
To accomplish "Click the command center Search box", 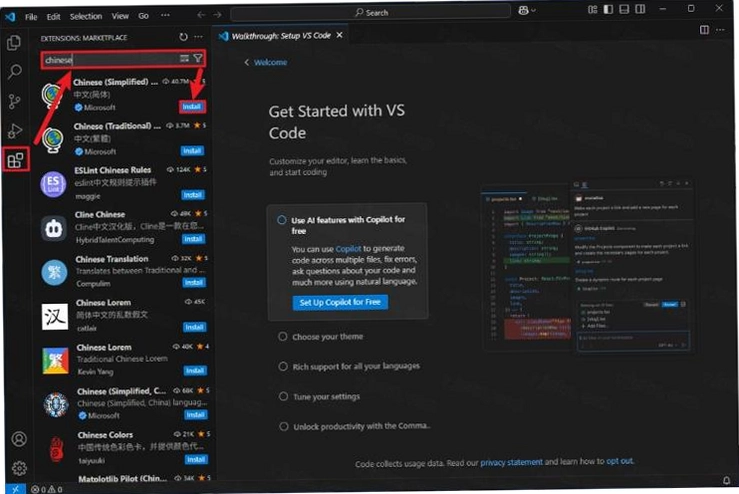I will [370, 12].
